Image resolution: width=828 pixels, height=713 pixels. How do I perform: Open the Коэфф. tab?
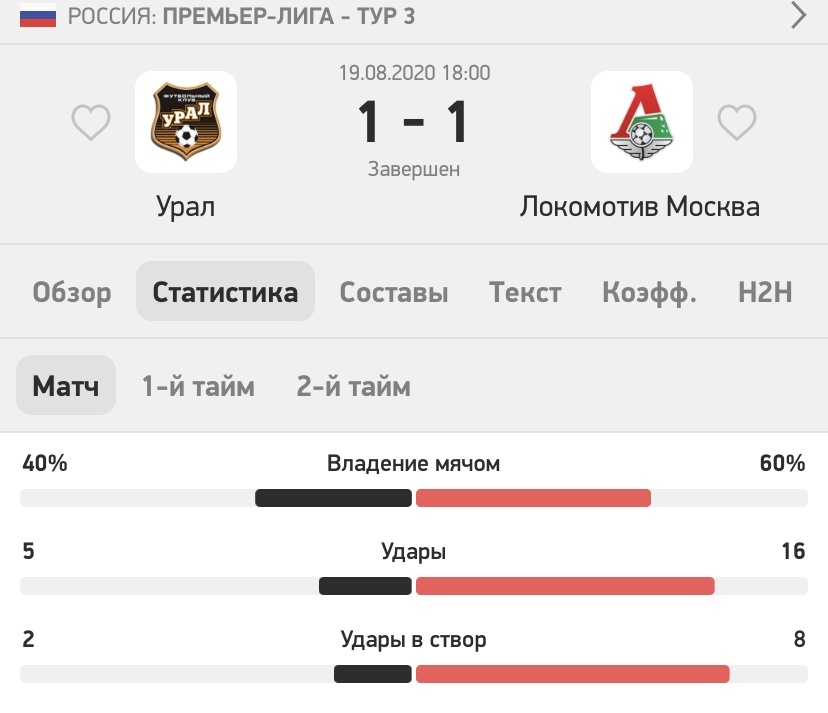(650, 292)
